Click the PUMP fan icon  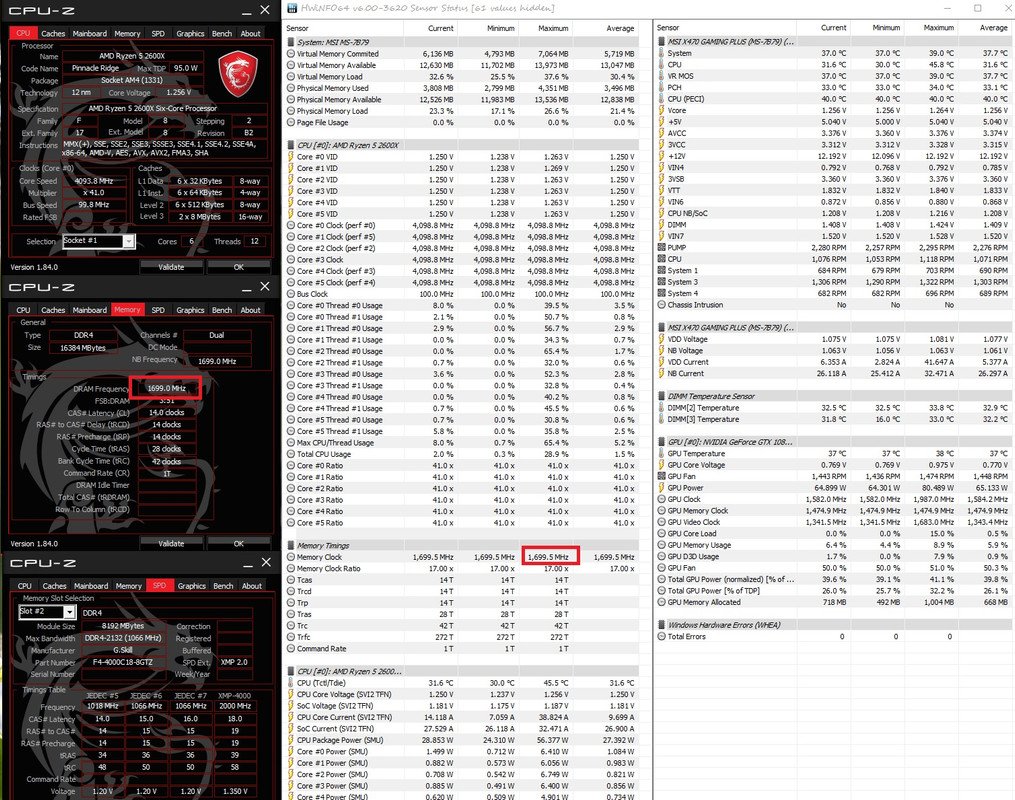click(x=662, y=247)
